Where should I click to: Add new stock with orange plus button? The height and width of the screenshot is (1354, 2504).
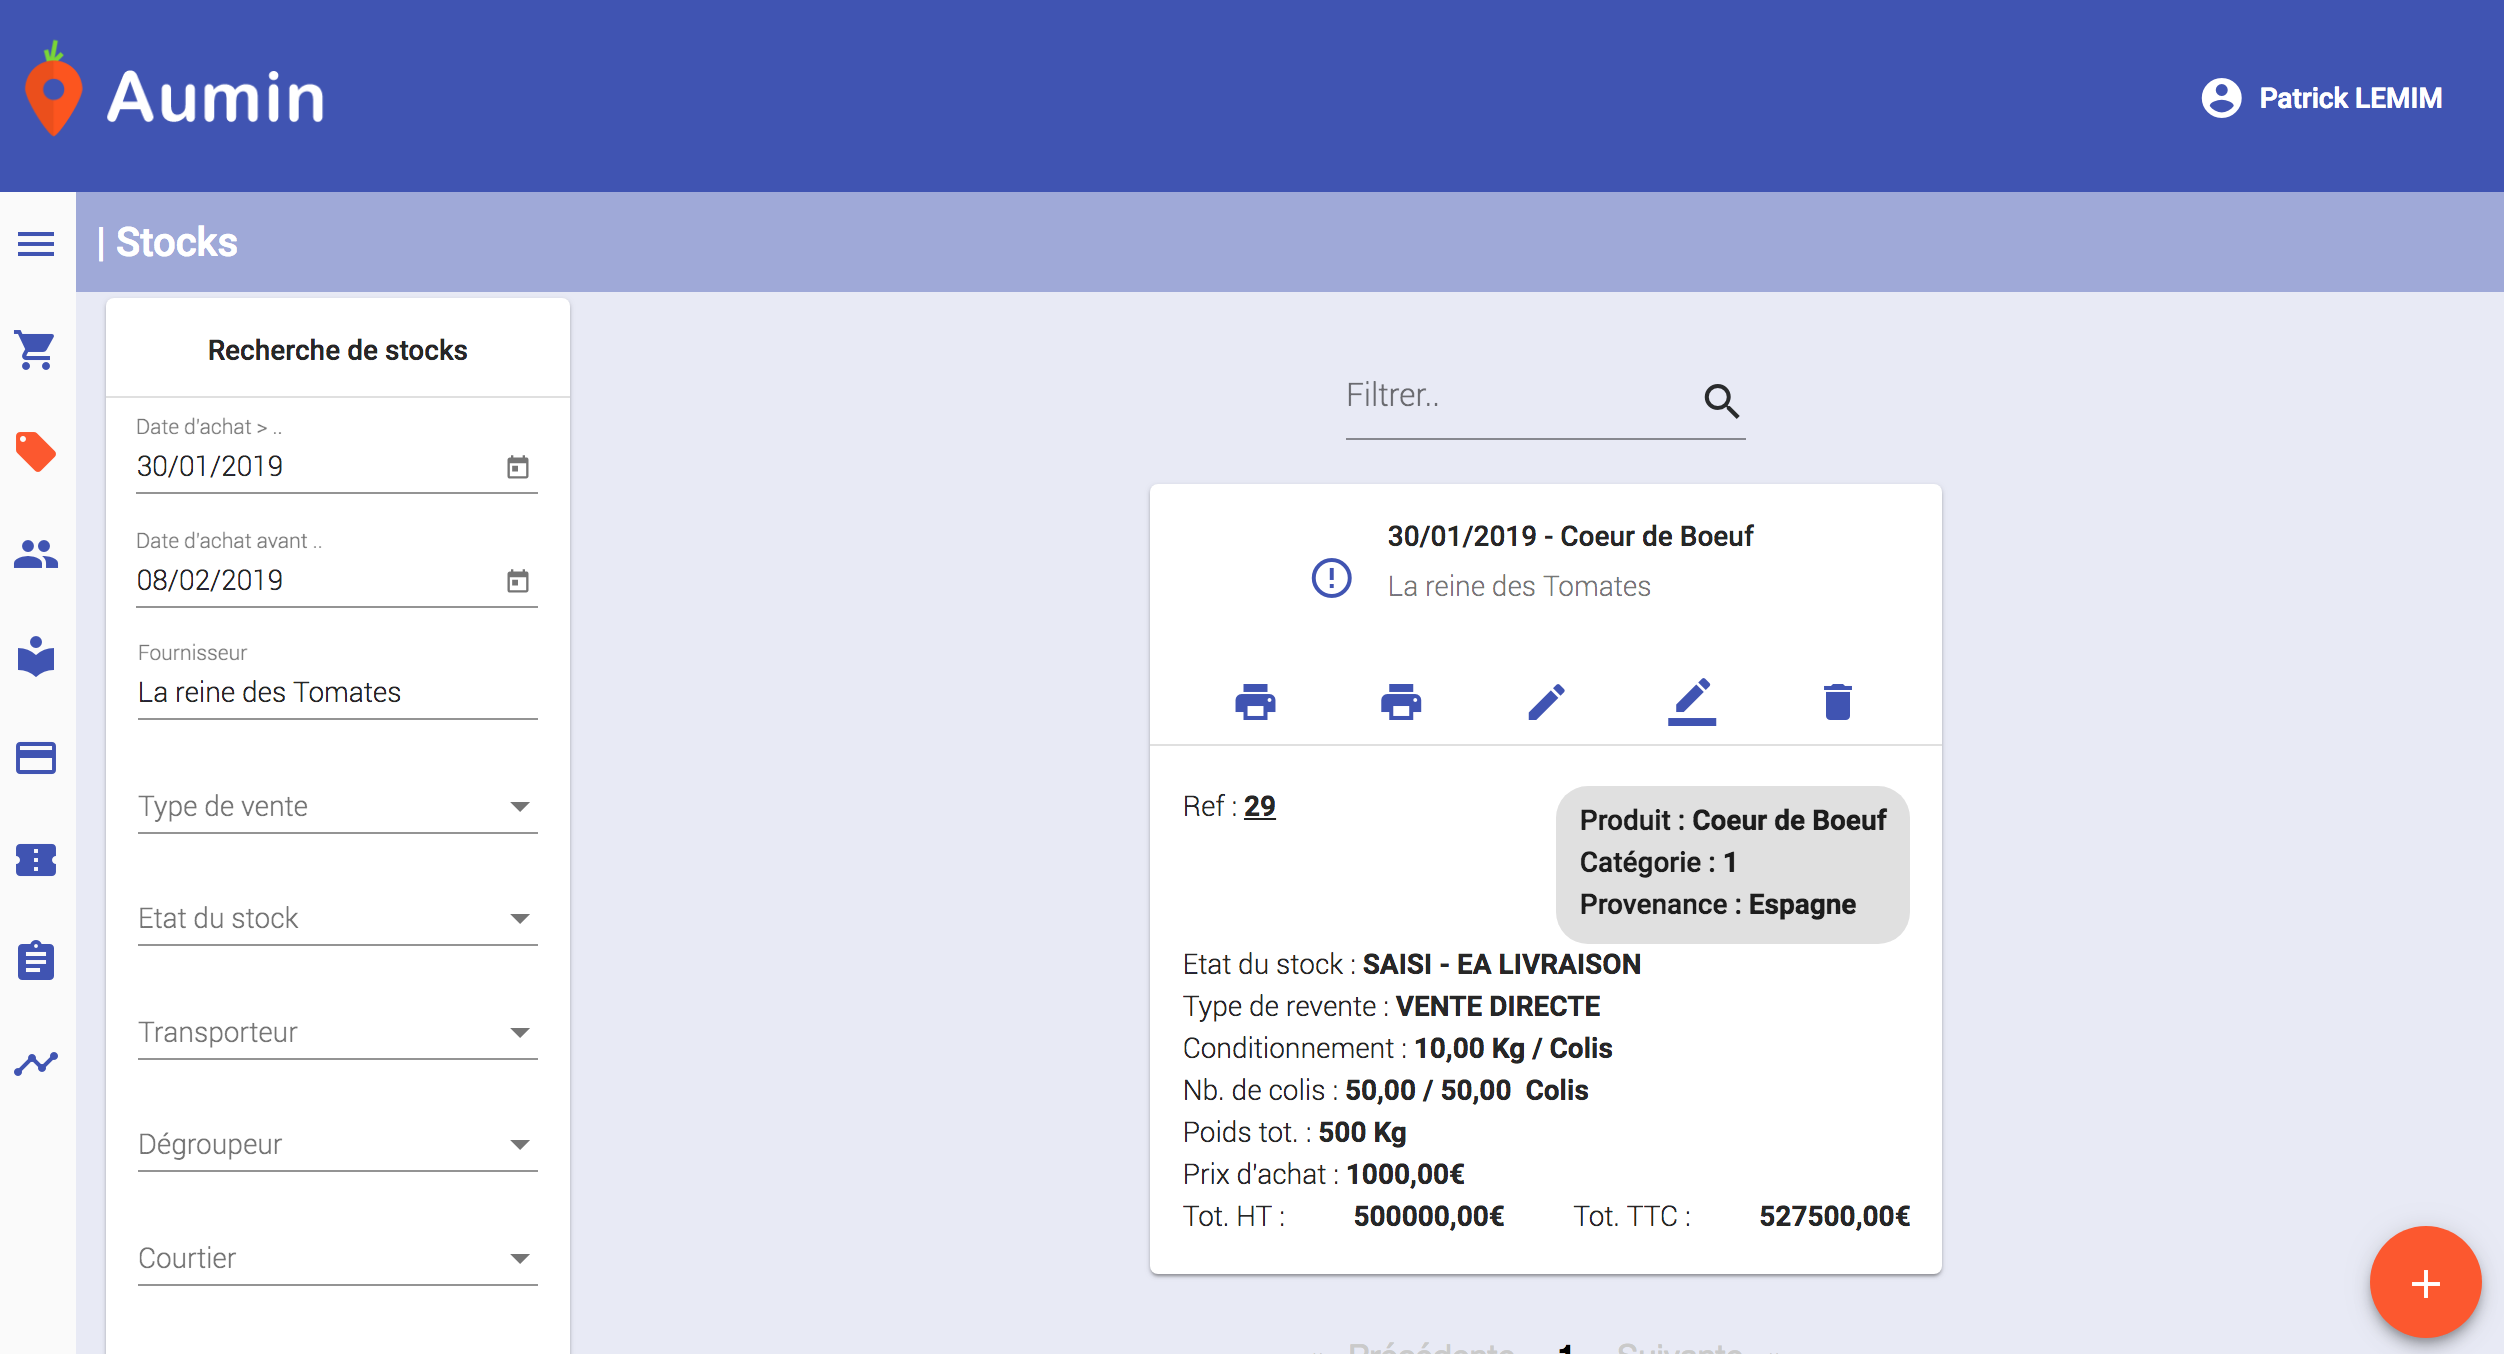2425,1283
